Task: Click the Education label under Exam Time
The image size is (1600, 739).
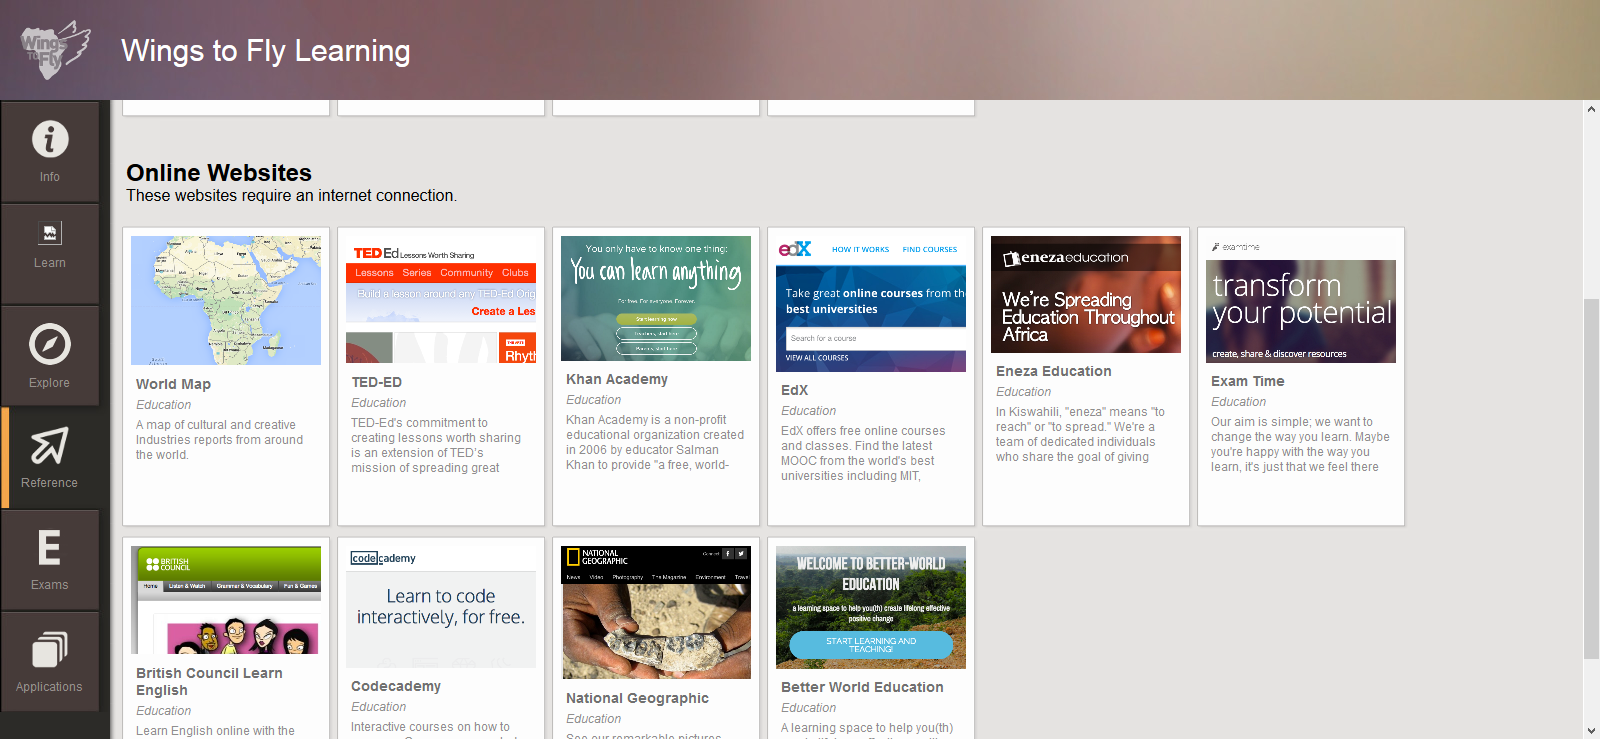Action: pos(1238,402)
